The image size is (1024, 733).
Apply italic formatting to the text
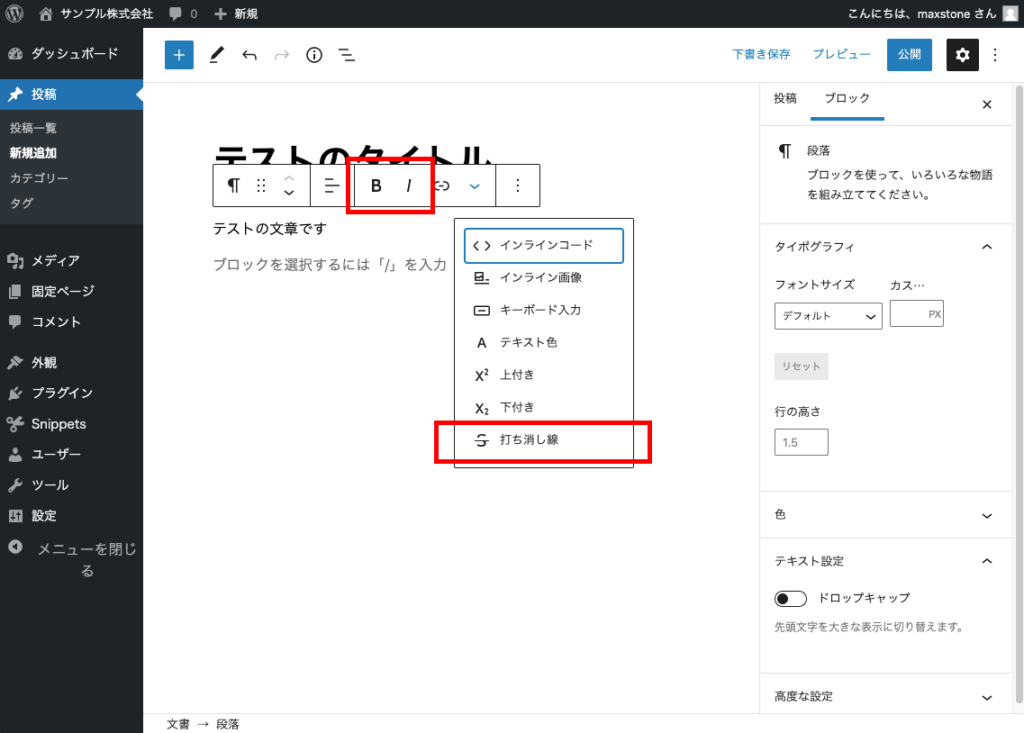pyautogui.click(x=409, y=185)
